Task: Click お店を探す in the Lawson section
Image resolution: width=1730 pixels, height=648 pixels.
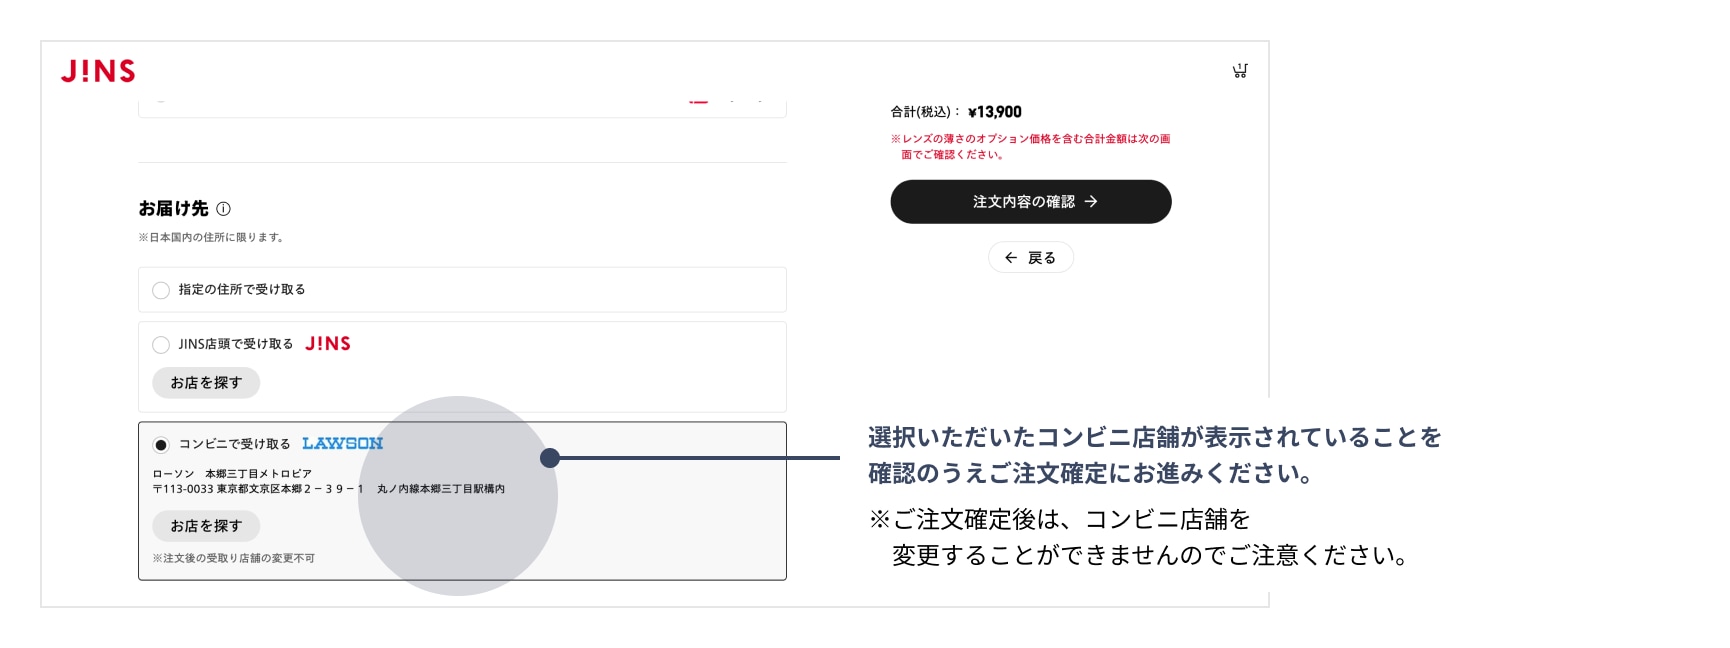Action: click(x=205, y=525)
